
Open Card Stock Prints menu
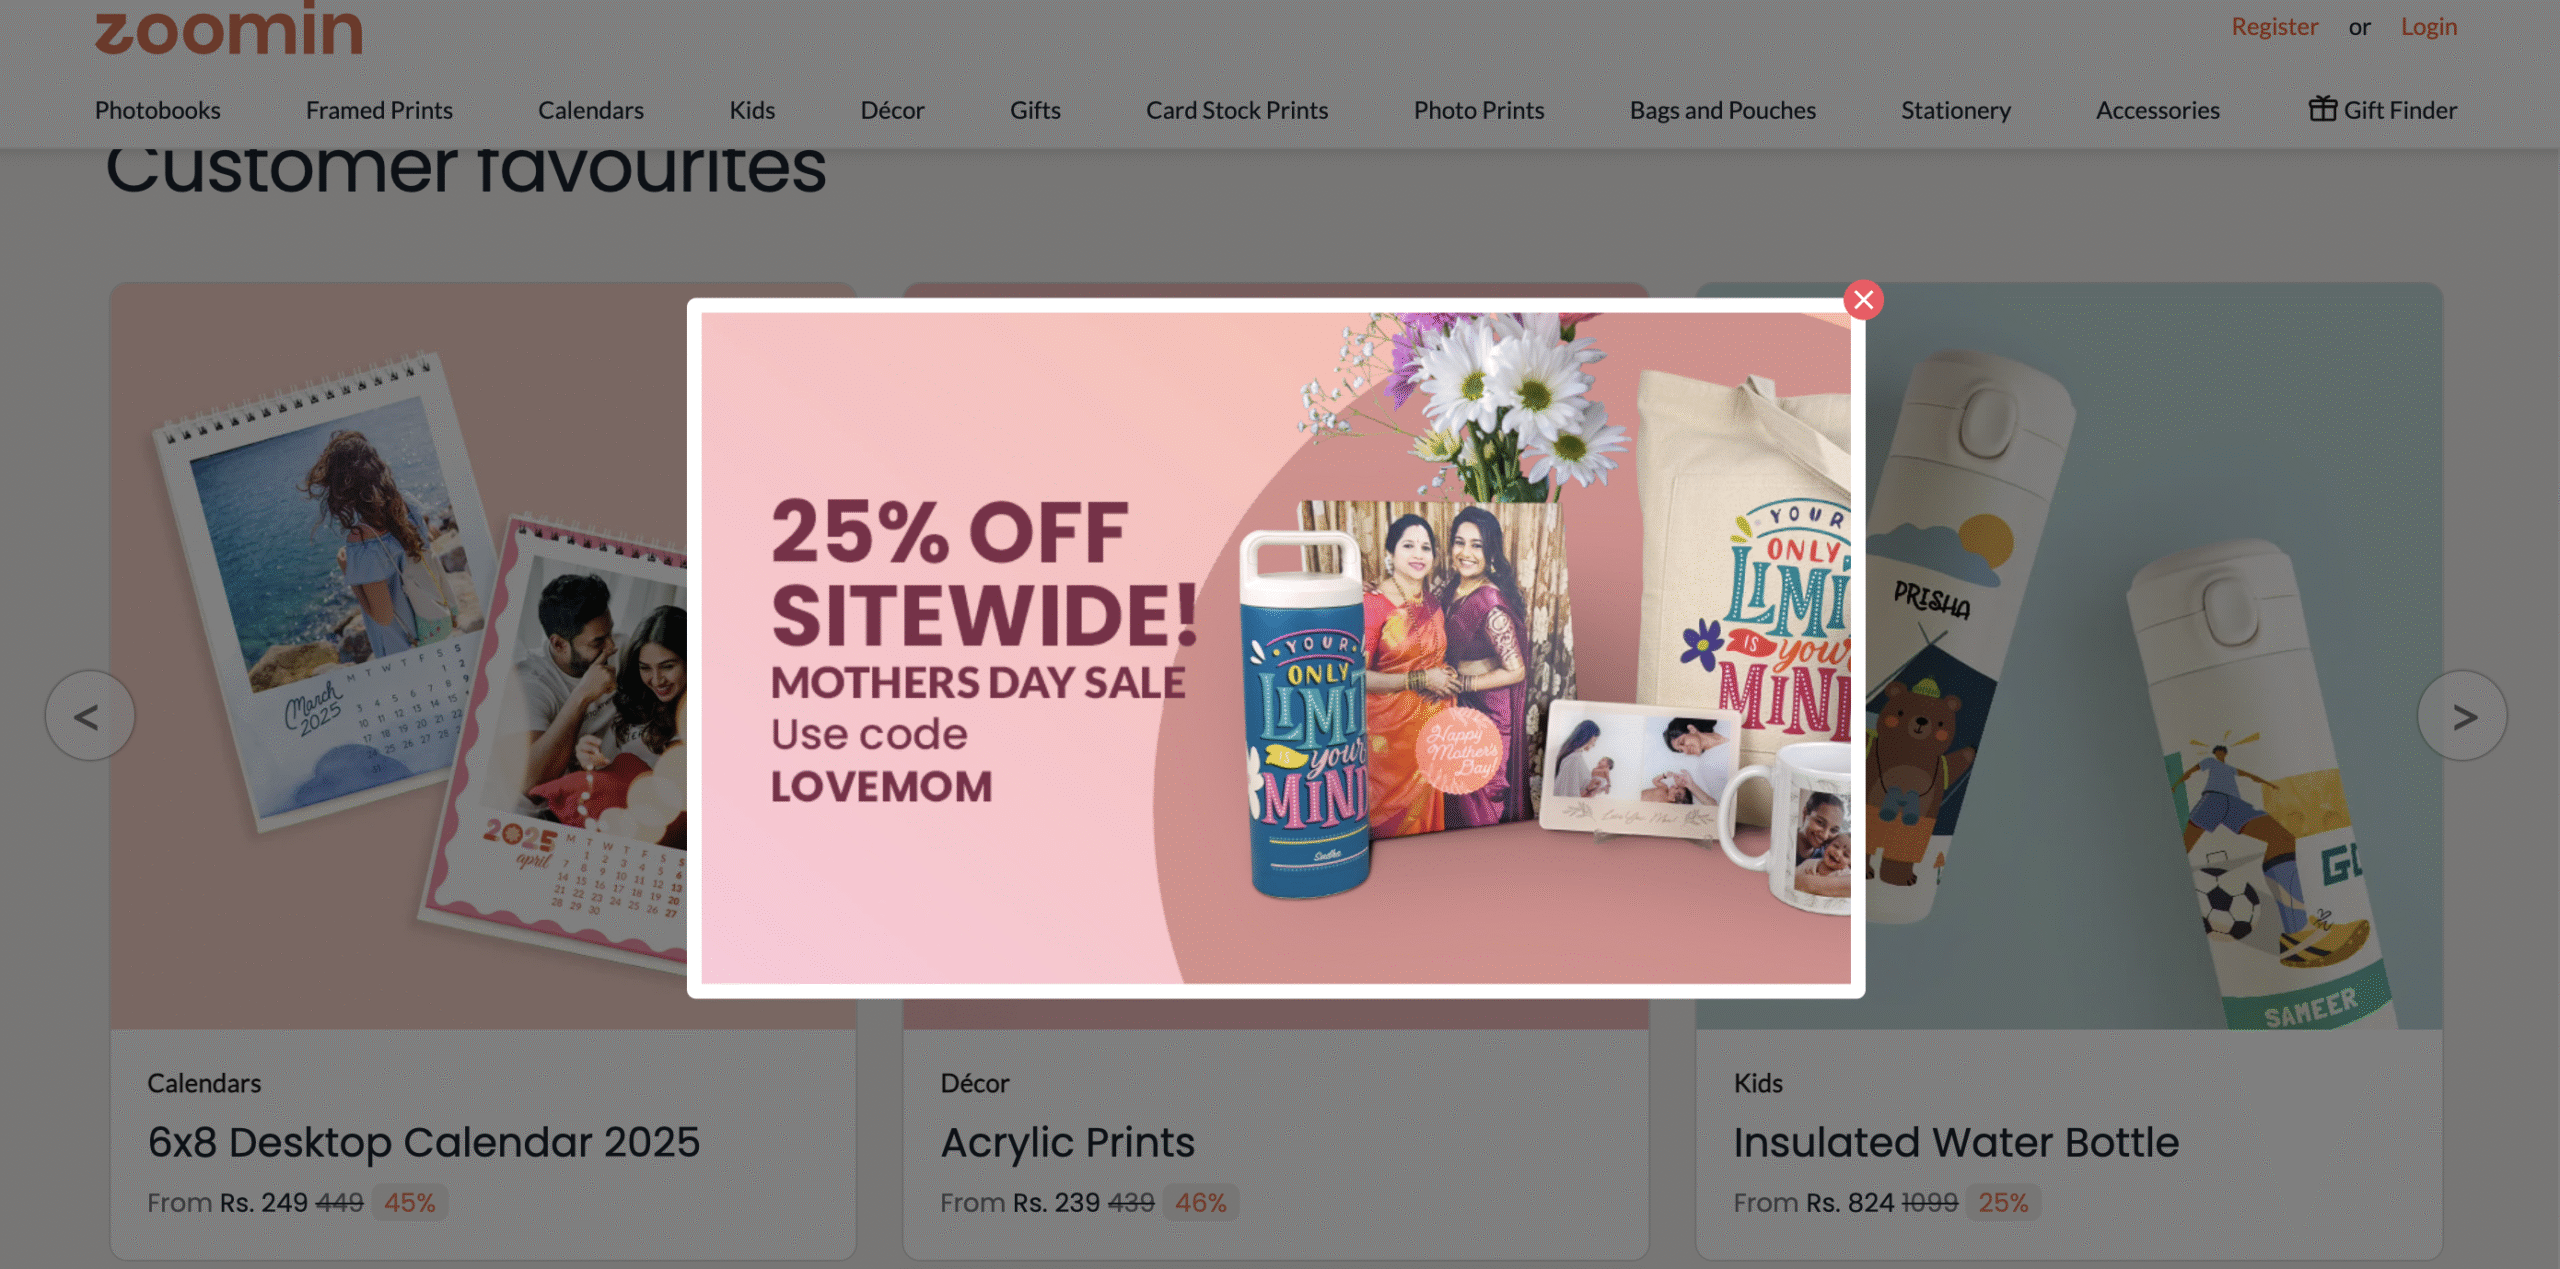pos(1237,110)
